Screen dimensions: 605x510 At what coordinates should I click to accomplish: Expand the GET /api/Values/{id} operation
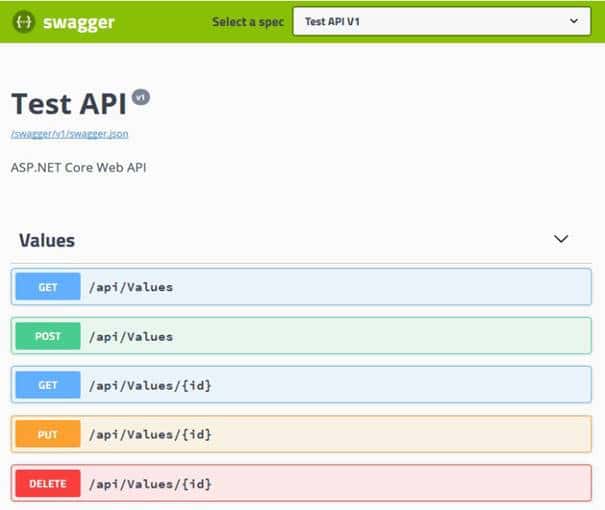coord(301,385)
